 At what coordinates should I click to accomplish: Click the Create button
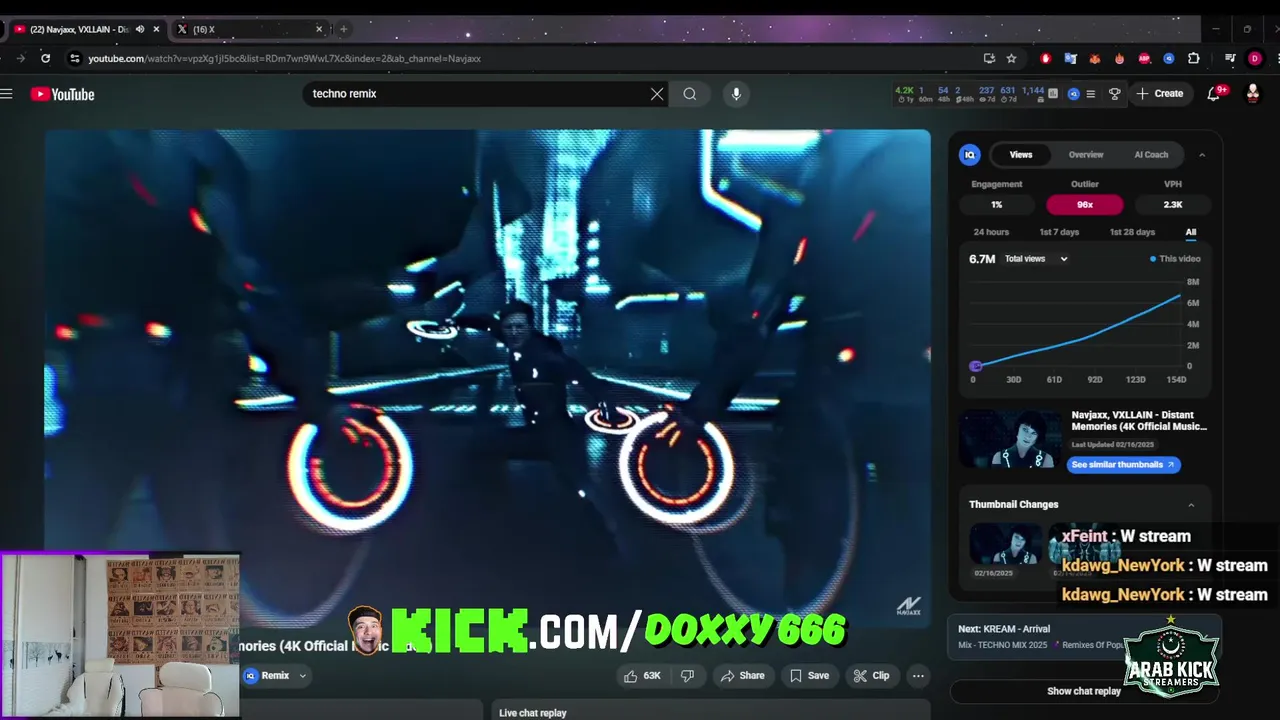1160,94
